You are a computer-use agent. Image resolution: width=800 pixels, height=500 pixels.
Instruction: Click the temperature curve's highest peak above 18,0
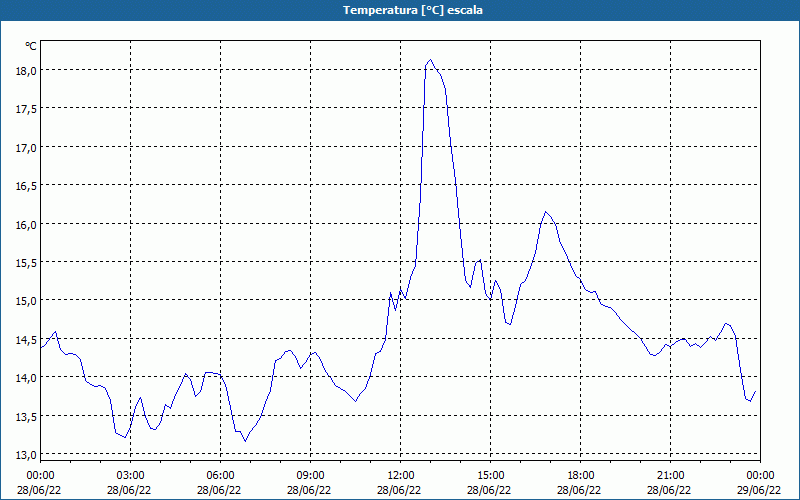(430, 60)
